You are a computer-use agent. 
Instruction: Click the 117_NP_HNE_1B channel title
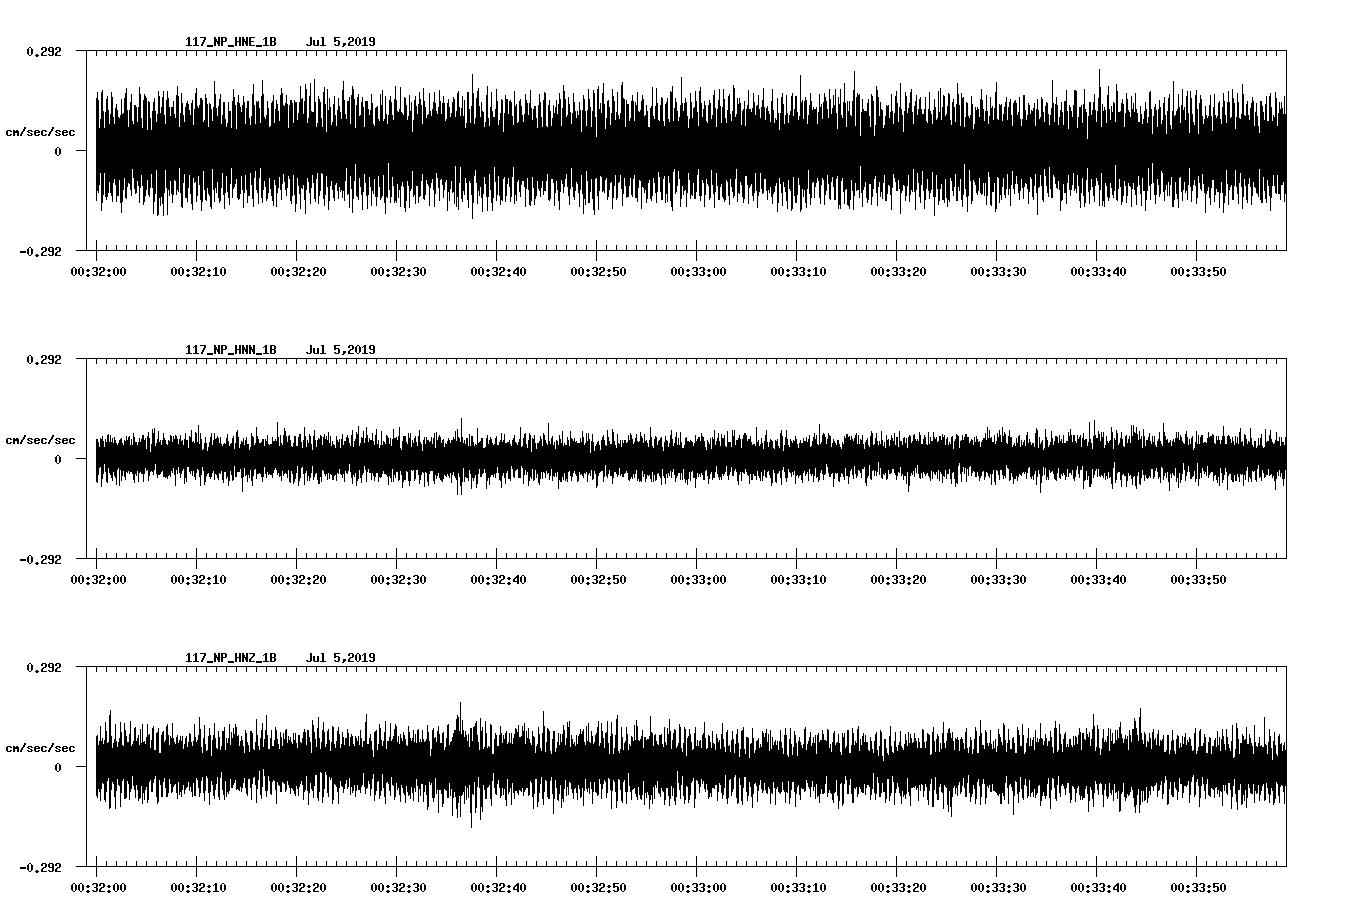[230, 42]
